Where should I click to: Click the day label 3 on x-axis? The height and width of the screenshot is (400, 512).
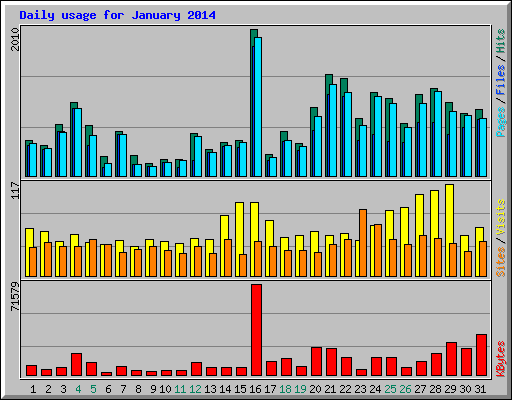point(63,389)
